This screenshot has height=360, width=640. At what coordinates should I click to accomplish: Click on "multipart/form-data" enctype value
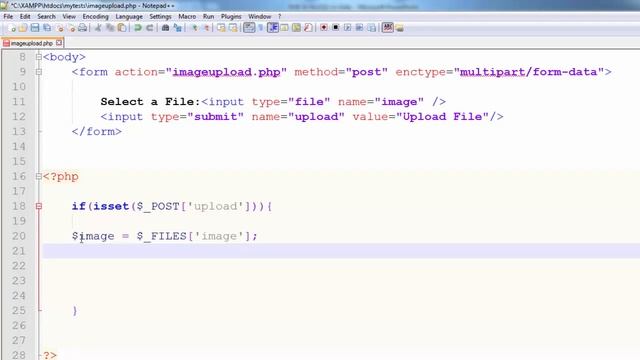529,72
